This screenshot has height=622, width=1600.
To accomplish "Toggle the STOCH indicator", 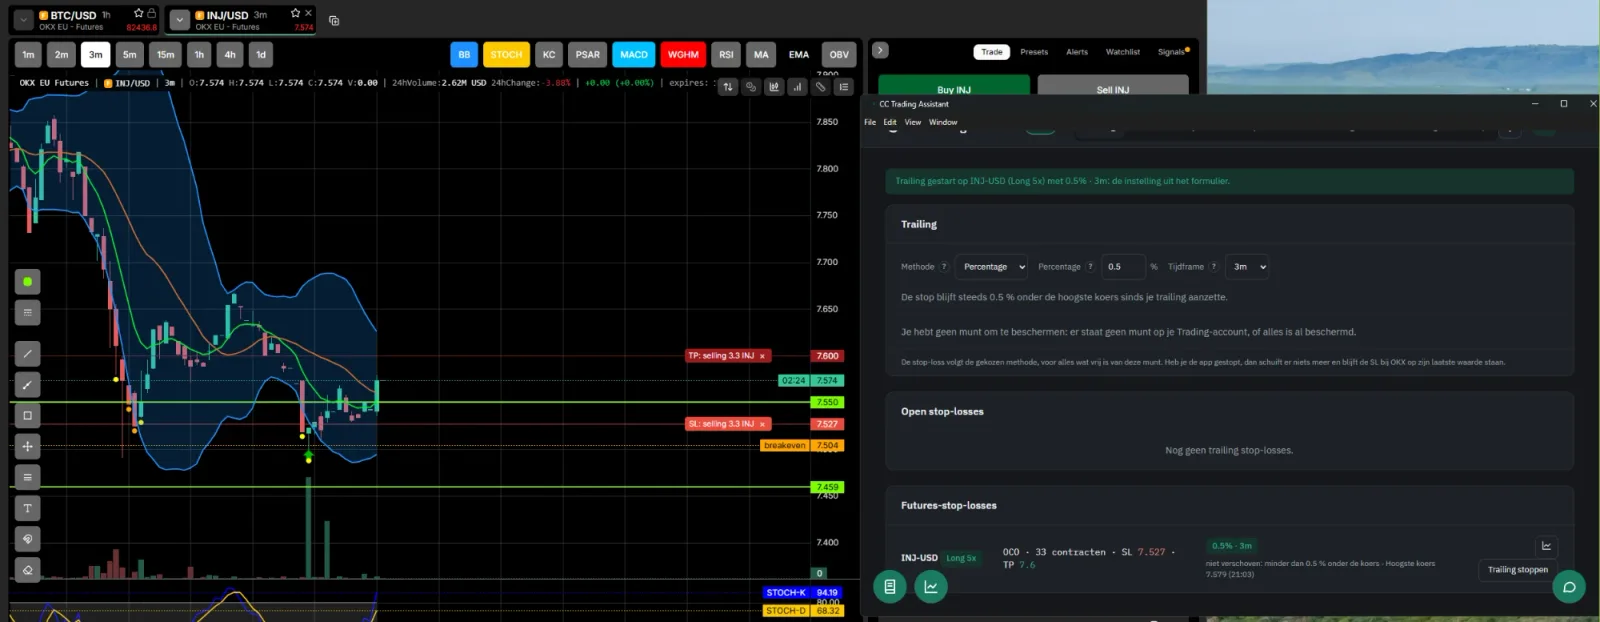I will [506, 55].
